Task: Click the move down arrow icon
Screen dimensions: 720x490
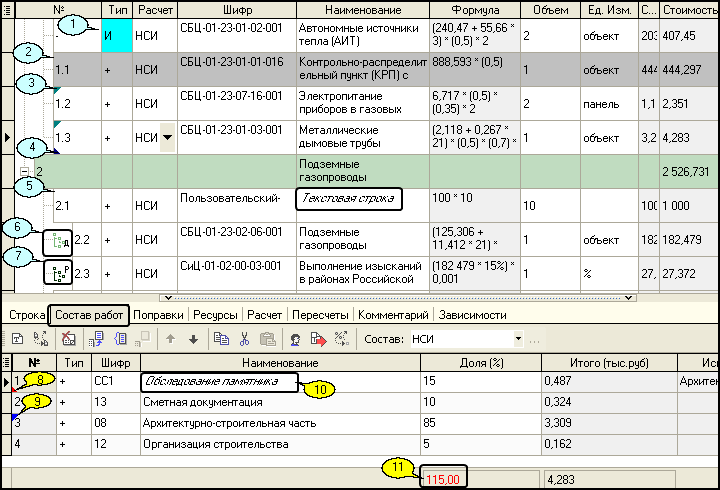Action: [193, 340]
